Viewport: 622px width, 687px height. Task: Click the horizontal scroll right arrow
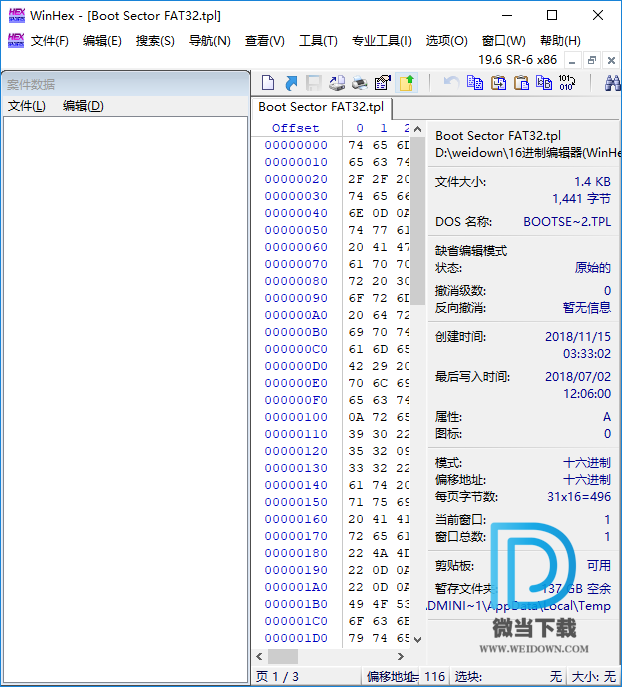(400, 656)
